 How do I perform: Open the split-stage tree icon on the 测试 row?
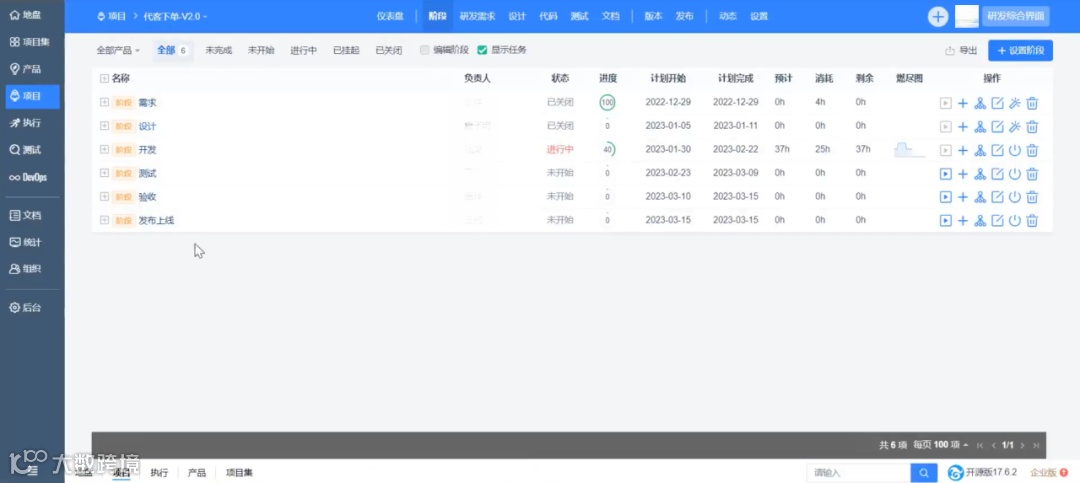pyautogui.click(x=980, y=174)
